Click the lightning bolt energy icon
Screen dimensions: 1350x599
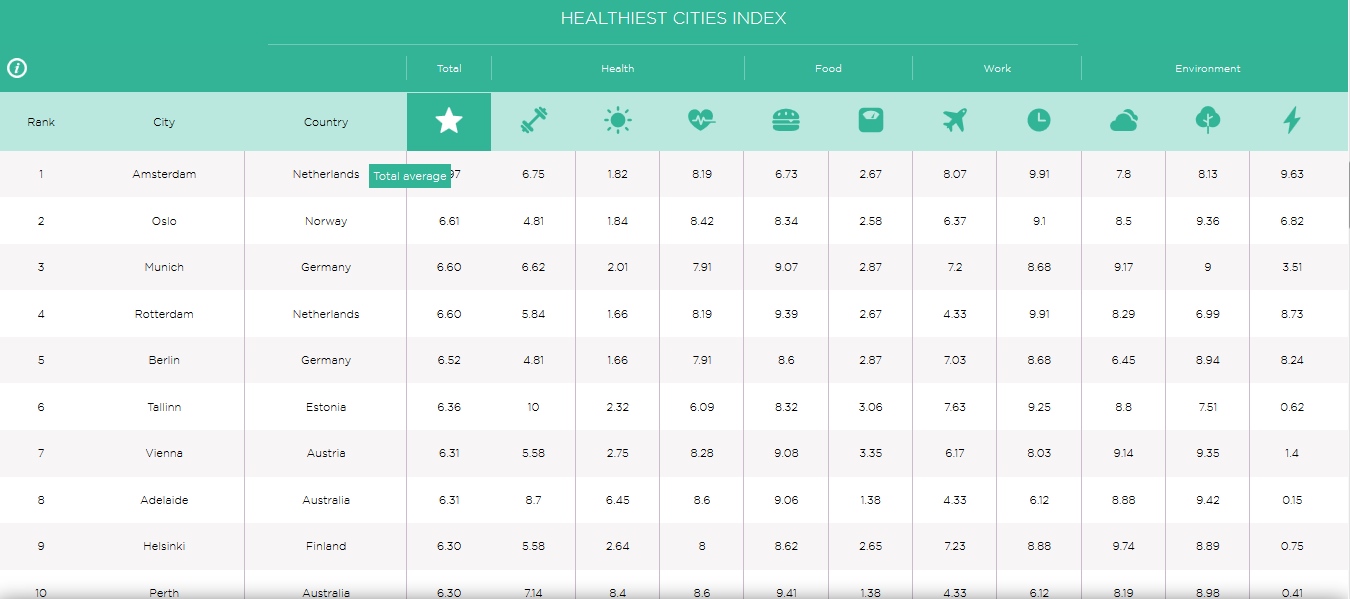pos(1292,121)
